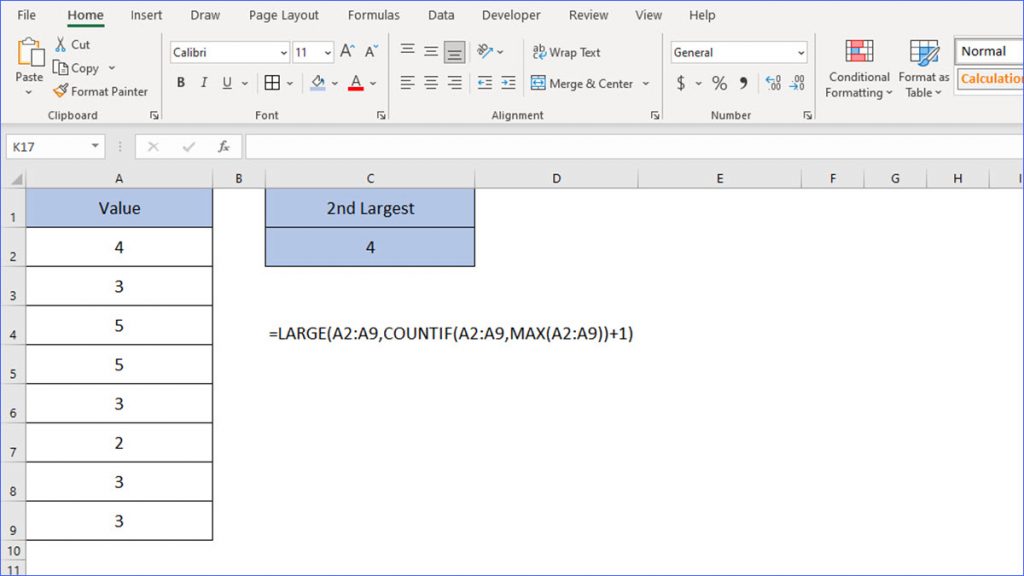Activate the Format Painter
This screenshot has height=576, width=1024.
[x=101, y=91]
